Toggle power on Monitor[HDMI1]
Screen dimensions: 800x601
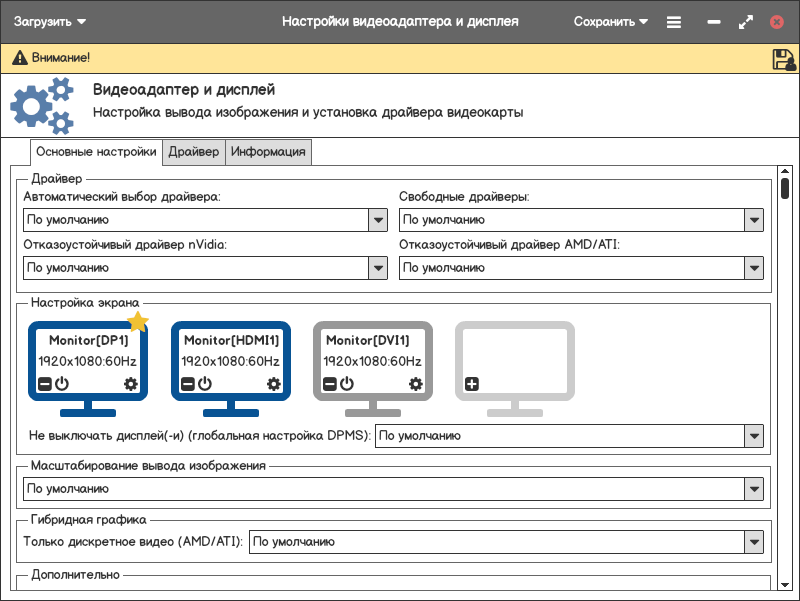point(204,384)
